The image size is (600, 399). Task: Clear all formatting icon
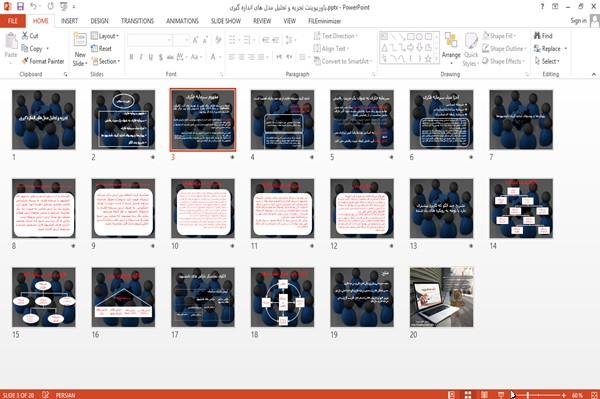218,40
